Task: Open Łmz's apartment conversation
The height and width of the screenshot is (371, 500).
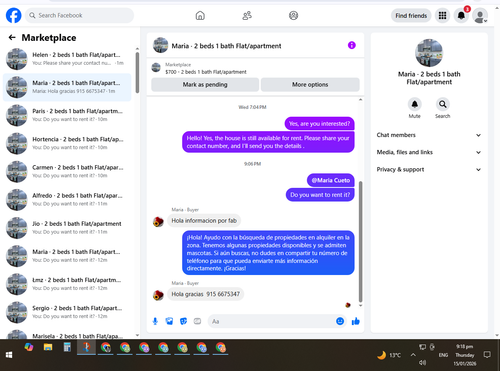Action: click(x=67, y=284)
